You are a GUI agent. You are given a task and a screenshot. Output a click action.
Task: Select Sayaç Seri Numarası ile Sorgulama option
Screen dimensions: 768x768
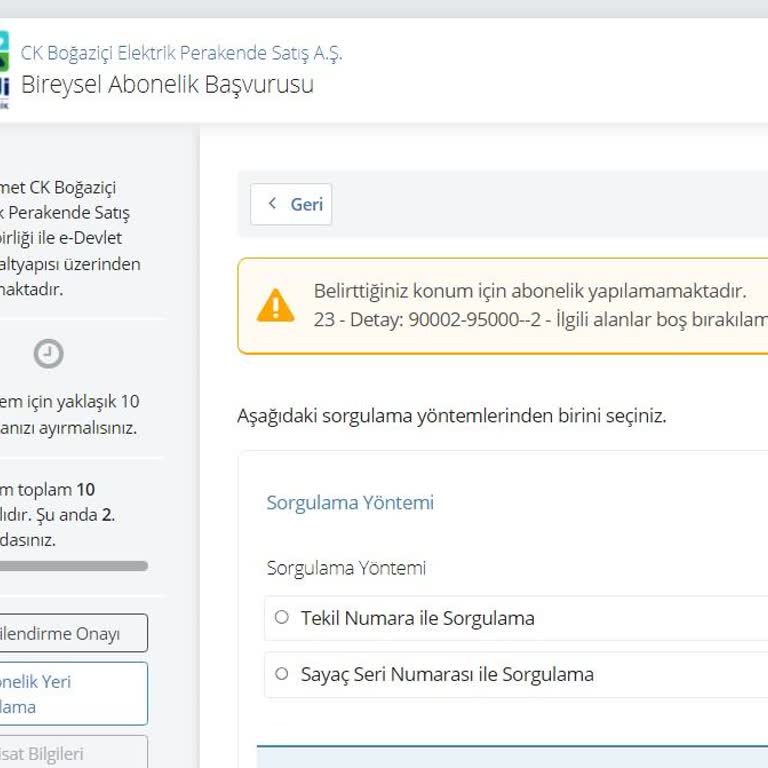(282, 673)
